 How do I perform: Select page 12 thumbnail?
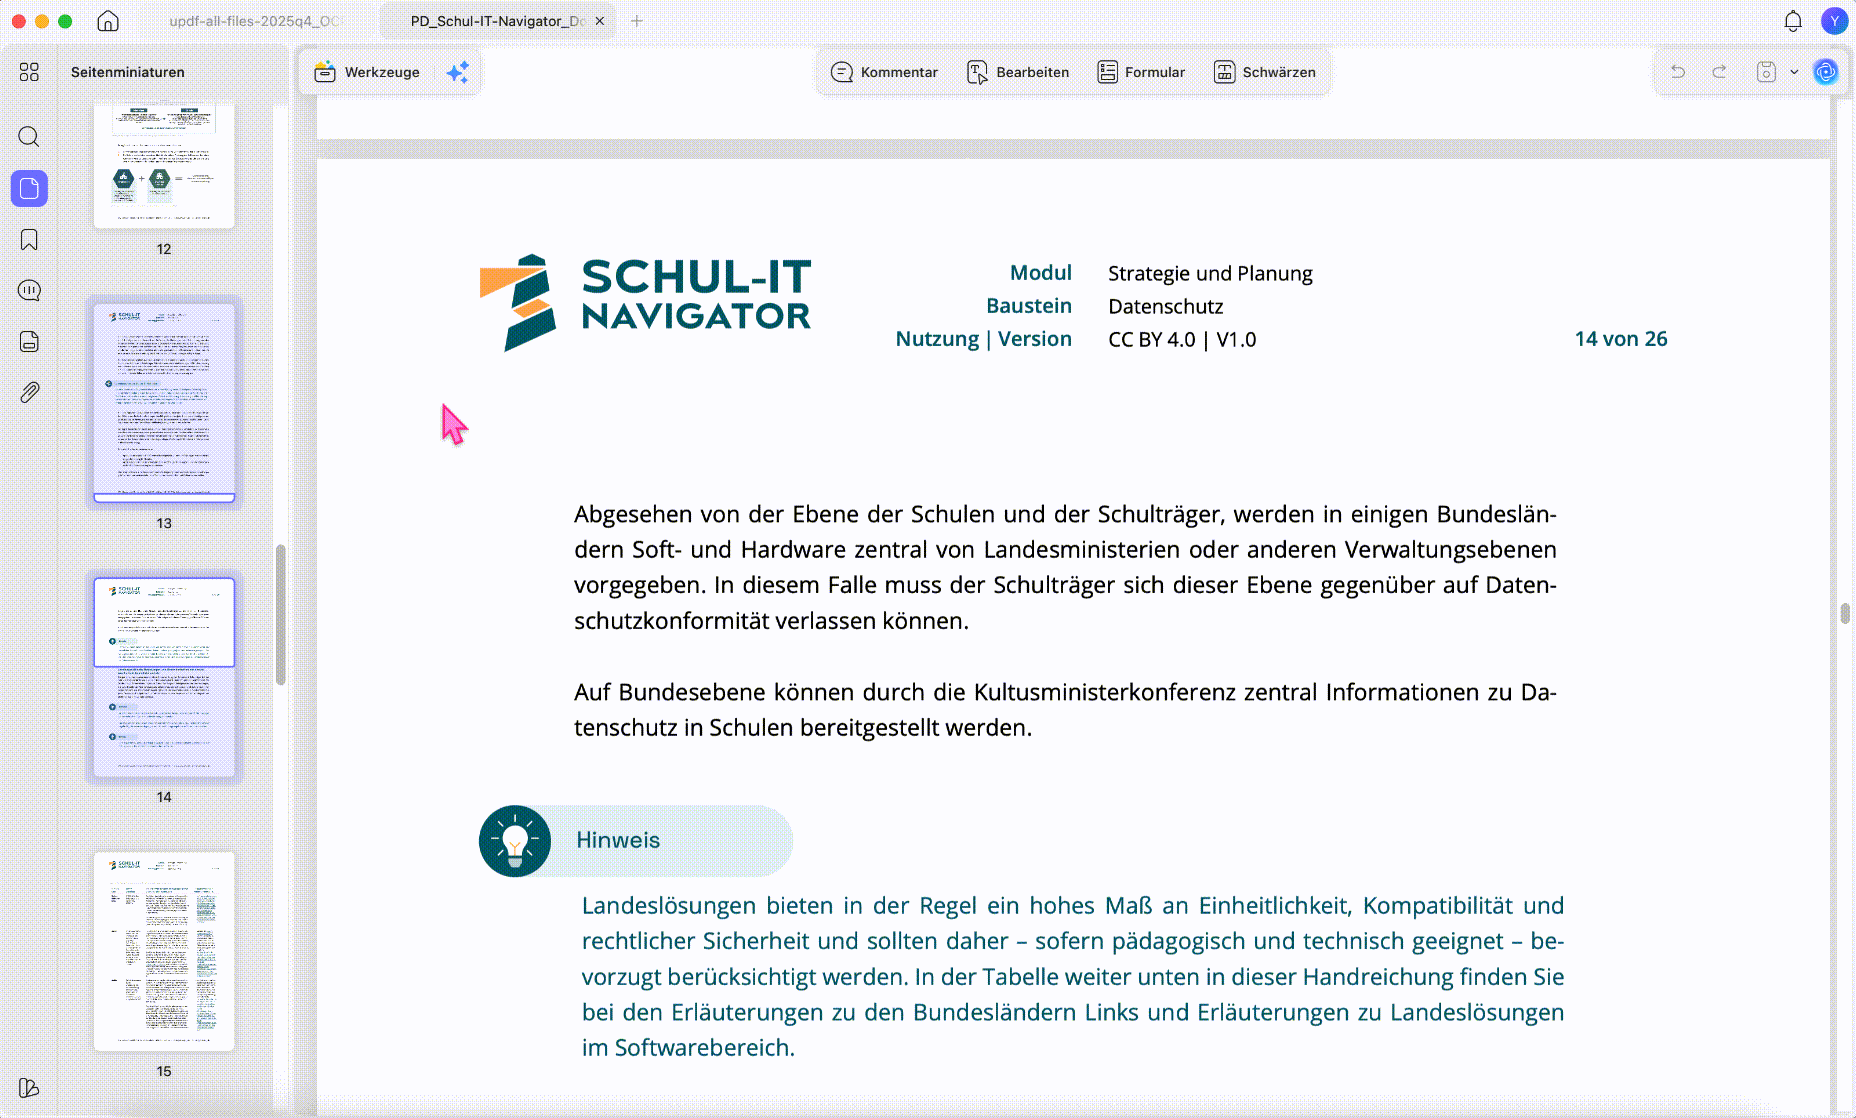click(164, 165)
